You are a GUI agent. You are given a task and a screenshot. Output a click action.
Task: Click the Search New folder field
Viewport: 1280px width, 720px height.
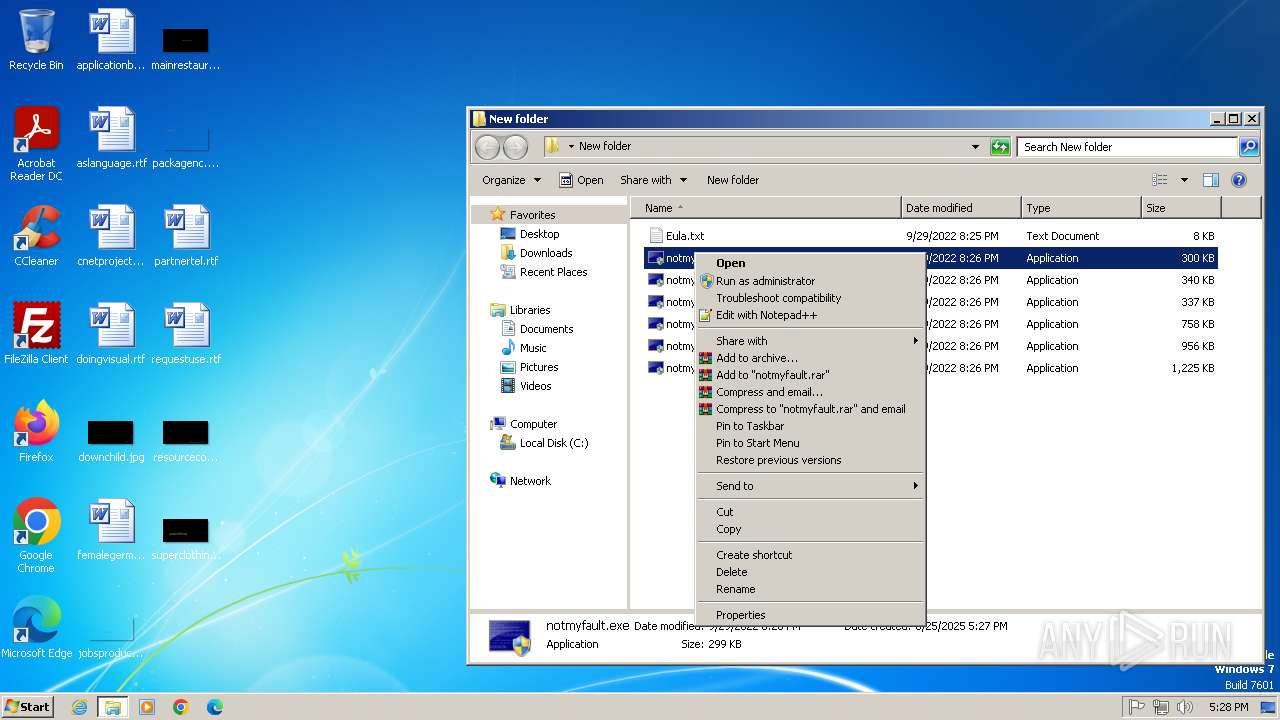(1128, 147)
